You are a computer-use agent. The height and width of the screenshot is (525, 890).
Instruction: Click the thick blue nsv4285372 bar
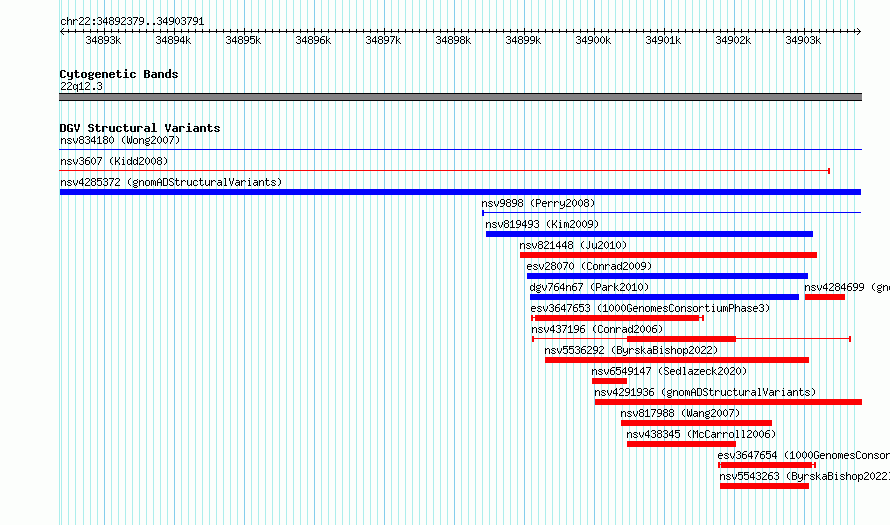tap(460, 192)
